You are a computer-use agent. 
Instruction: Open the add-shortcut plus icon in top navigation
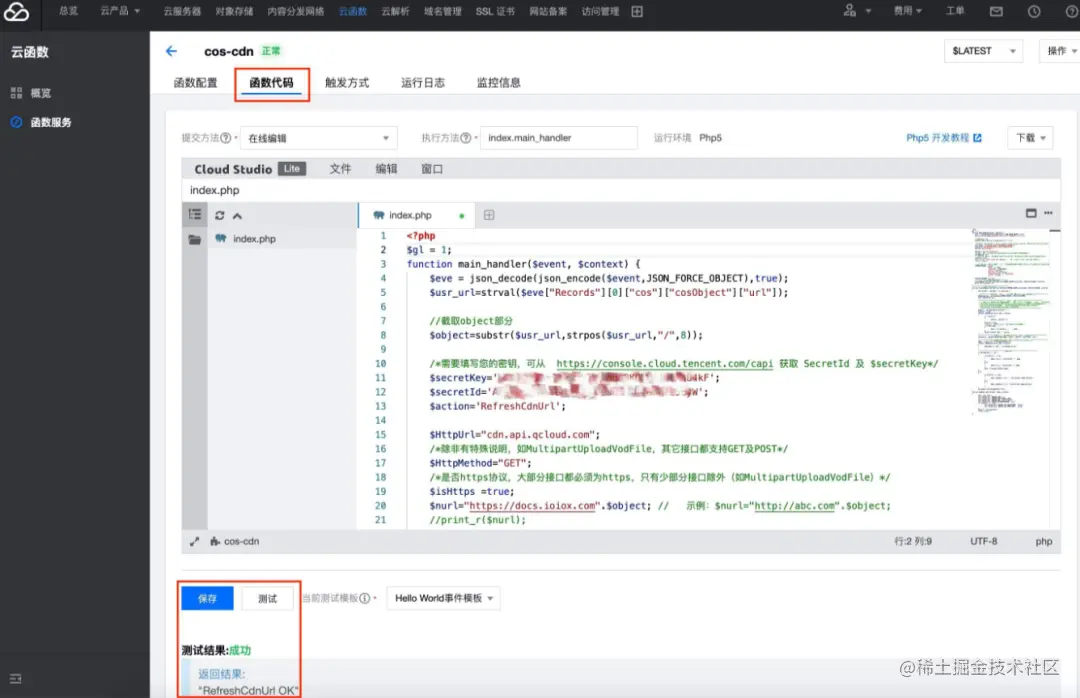[637, 11]
